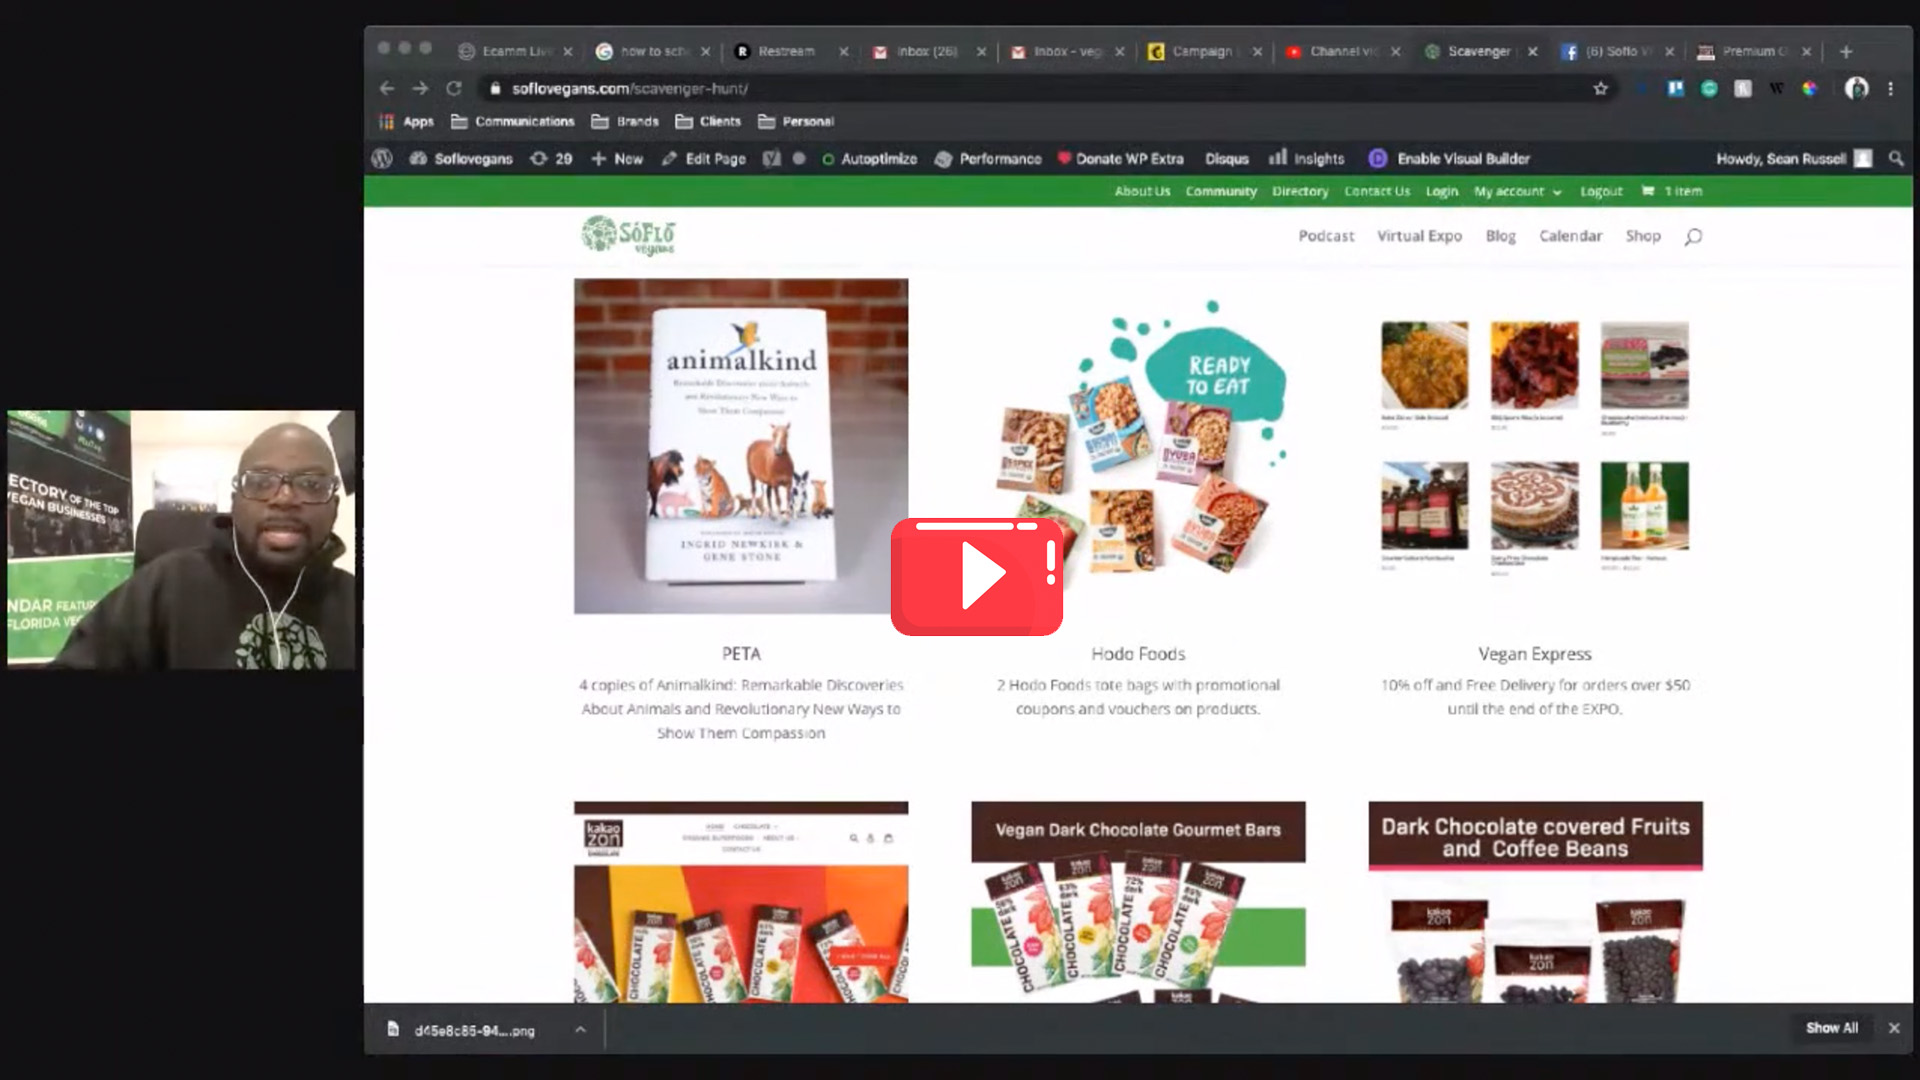Open Soflovegans site menu in admin bar
Screen dimensions: 1920x1080
(x=461, y=158)
